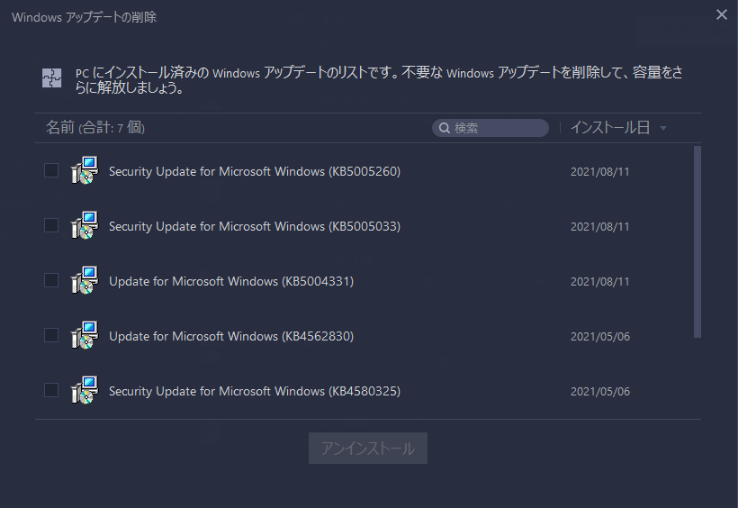Click the puzzle piece icon beside the description
Screen dimensions: 738x508
coord(52,78)
